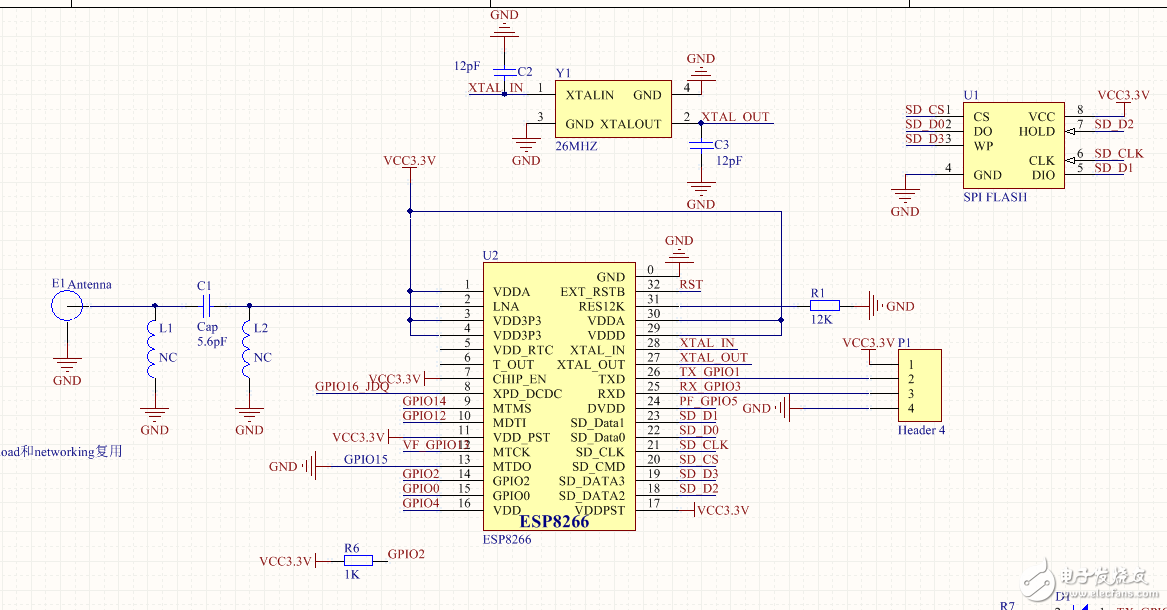
Task: Select the Header 4 connector P1
Action: click(920, 386)
